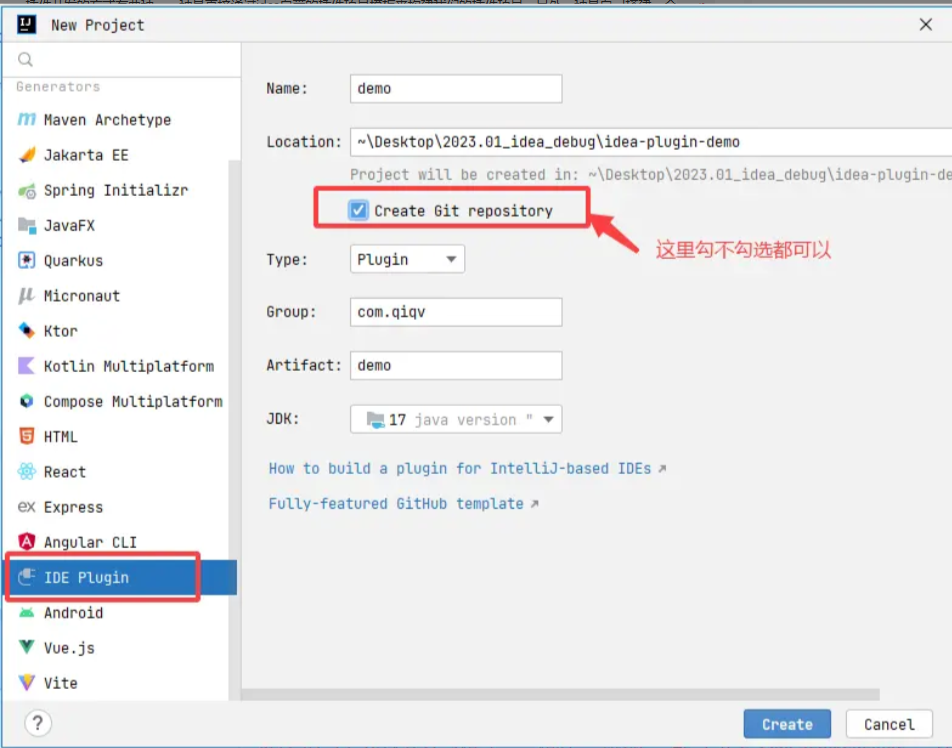
Task: Click the React atom icon
Action: 27,471
